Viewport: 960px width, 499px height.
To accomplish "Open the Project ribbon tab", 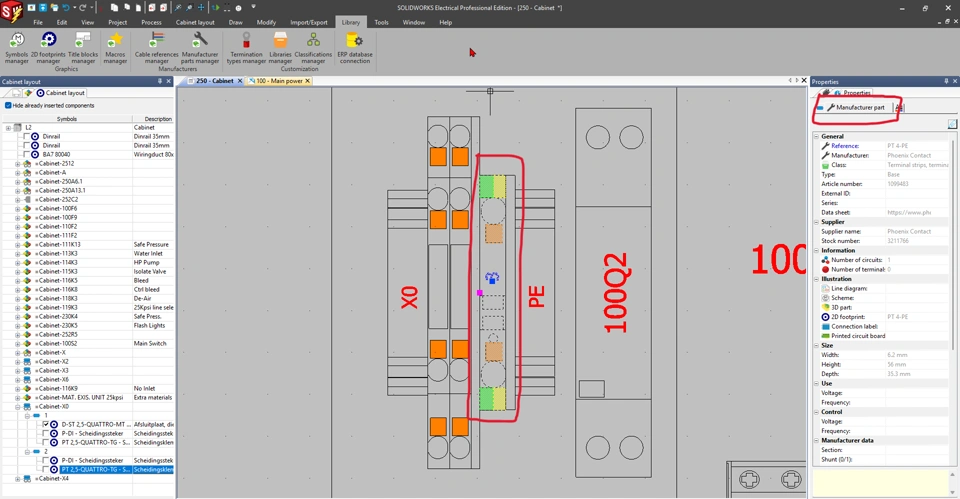I will pos(118,22).
